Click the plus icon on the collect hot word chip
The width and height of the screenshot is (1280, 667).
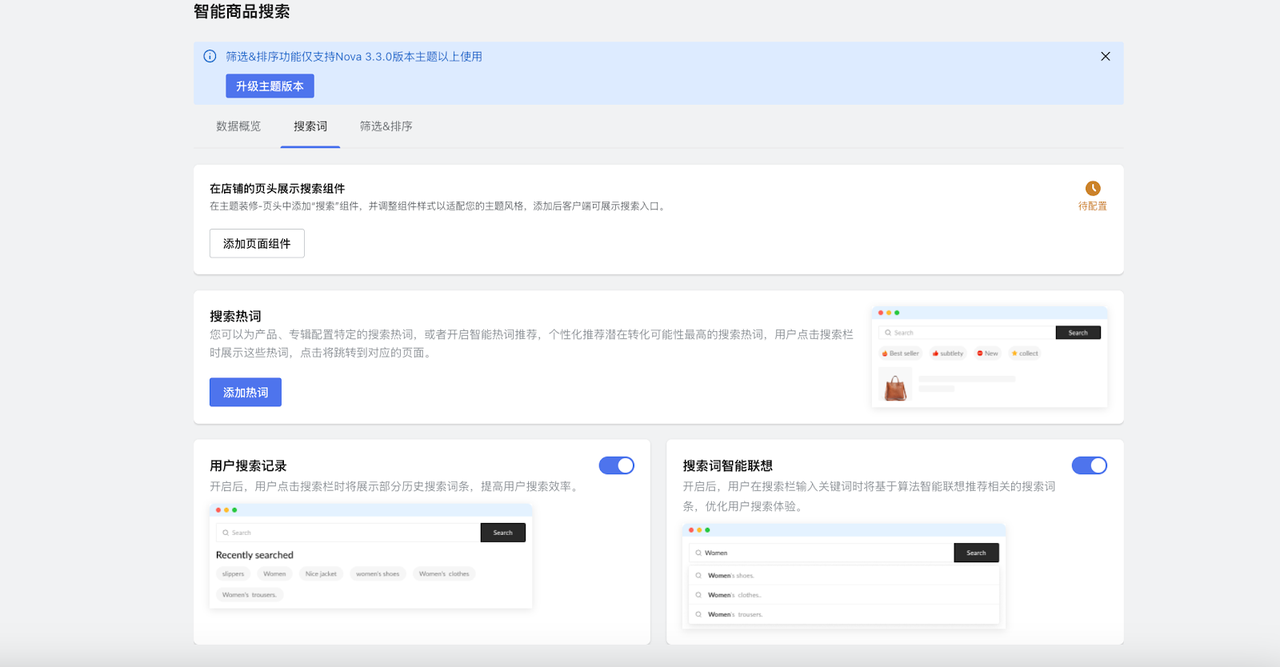pos(1014,353)
